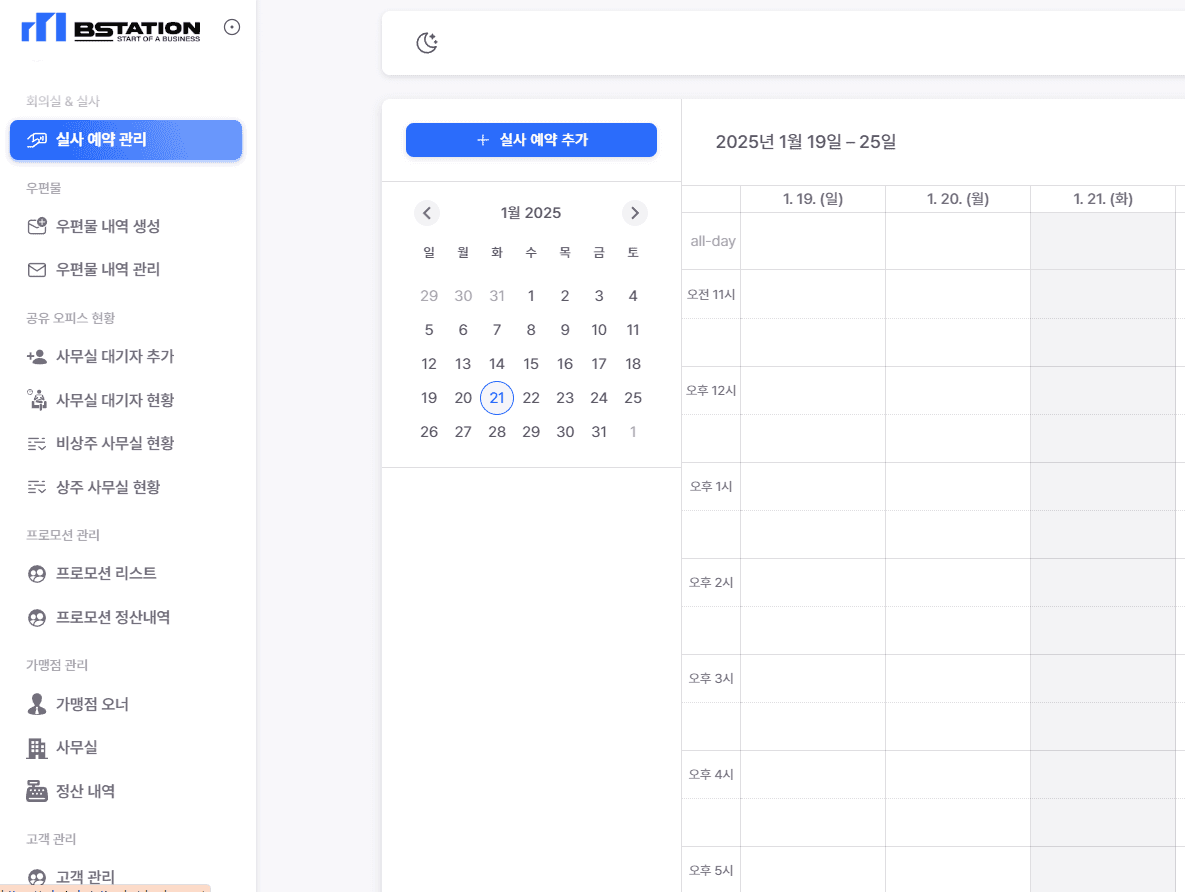This screenshot has height=892, width=1185.
Task: Click the 사무실 대기자 추가 person-plus icon
Action: coord(37,357)
